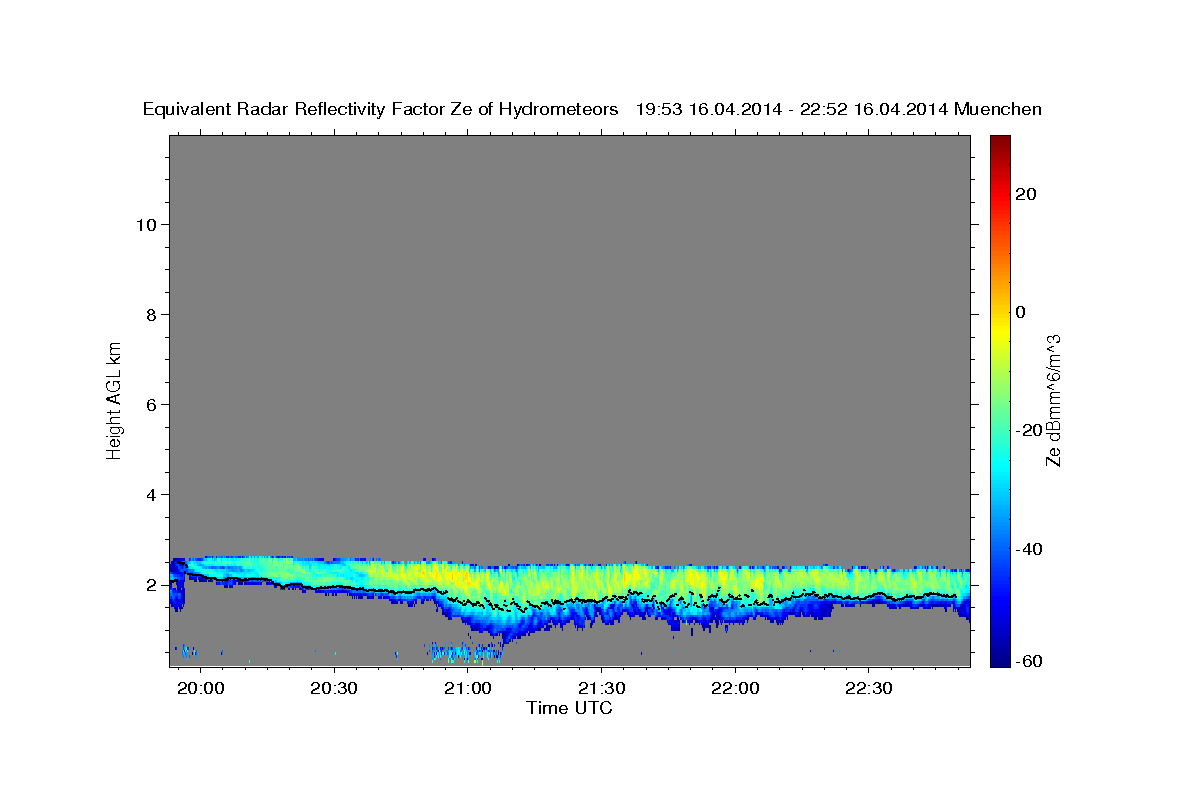Viewport: 1200px width, 800px height.
Task: Click the colorbar value '-40'
Action: [x=1029, y=549]
